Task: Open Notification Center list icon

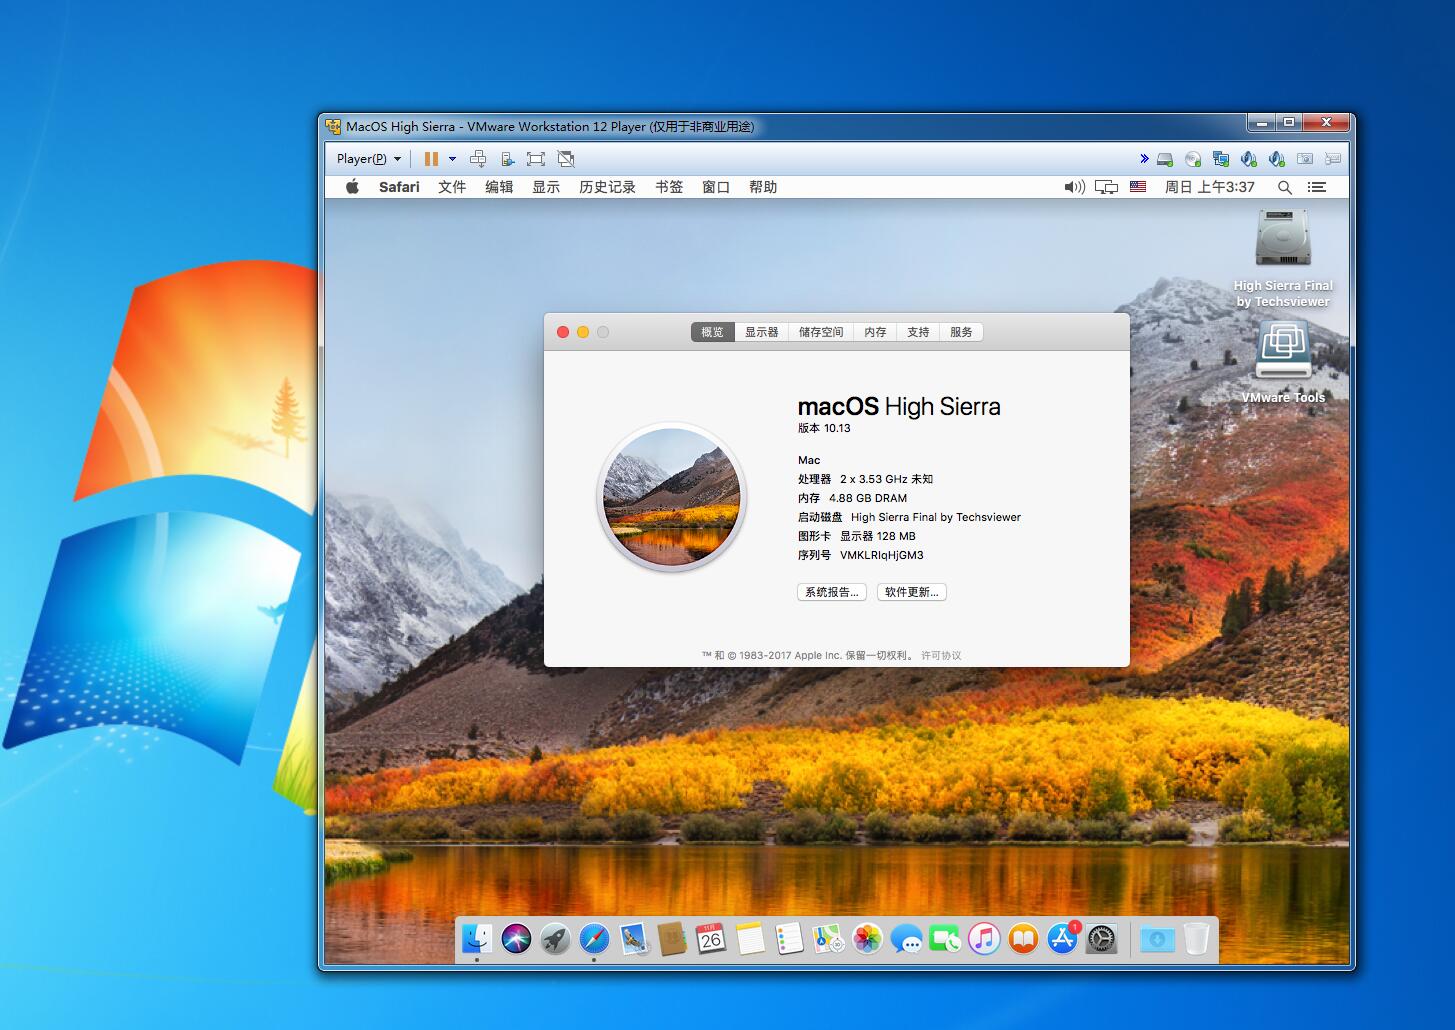Action: point(1317,187)
